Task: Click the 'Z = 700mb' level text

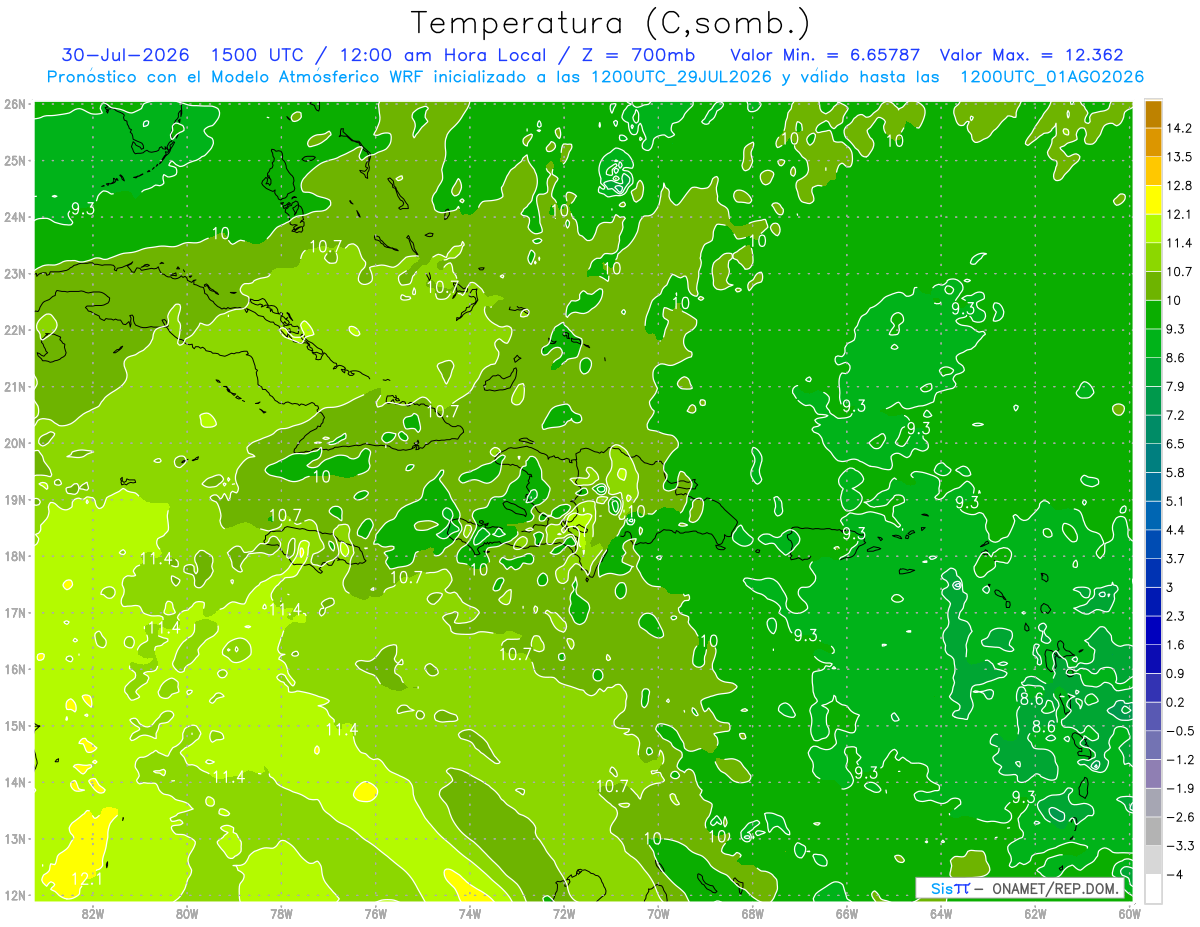Action: pyautogui.click(x=638, y=55)
